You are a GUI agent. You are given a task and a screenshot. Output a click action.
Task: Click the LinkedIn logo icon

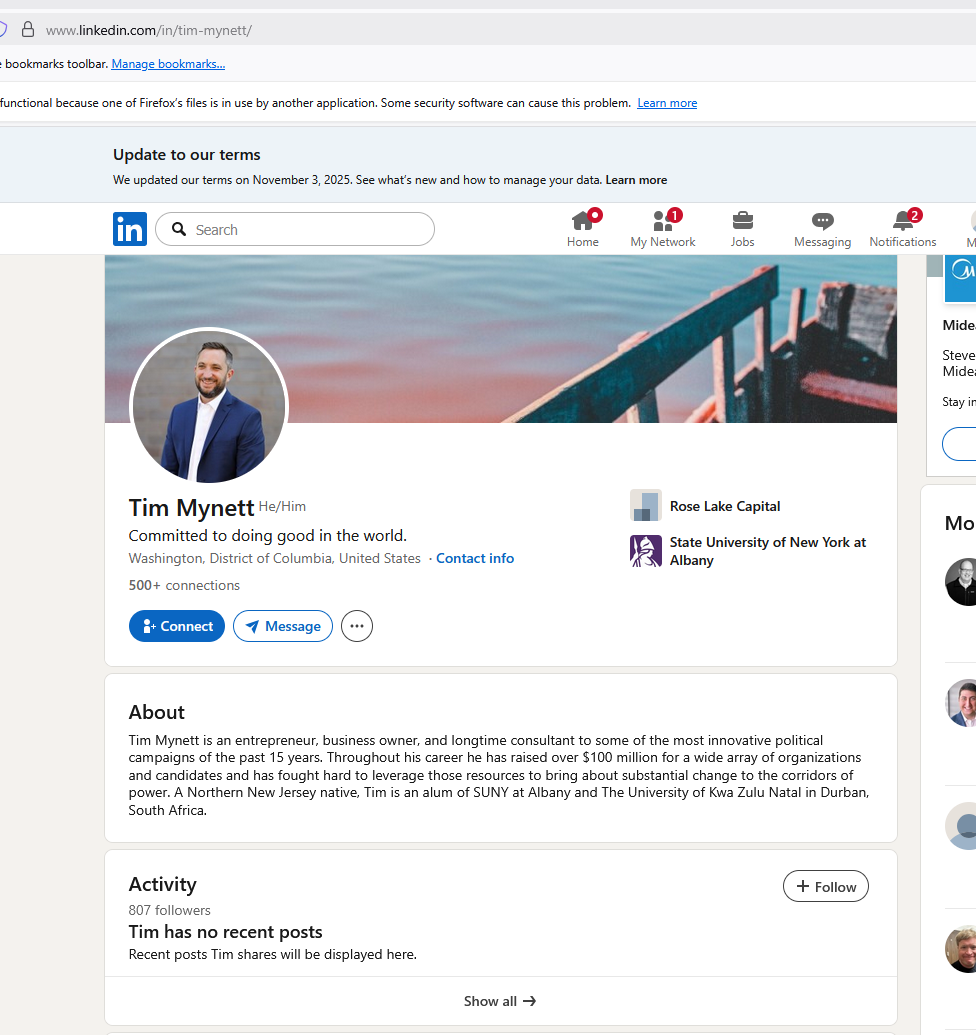click(130, 229)
